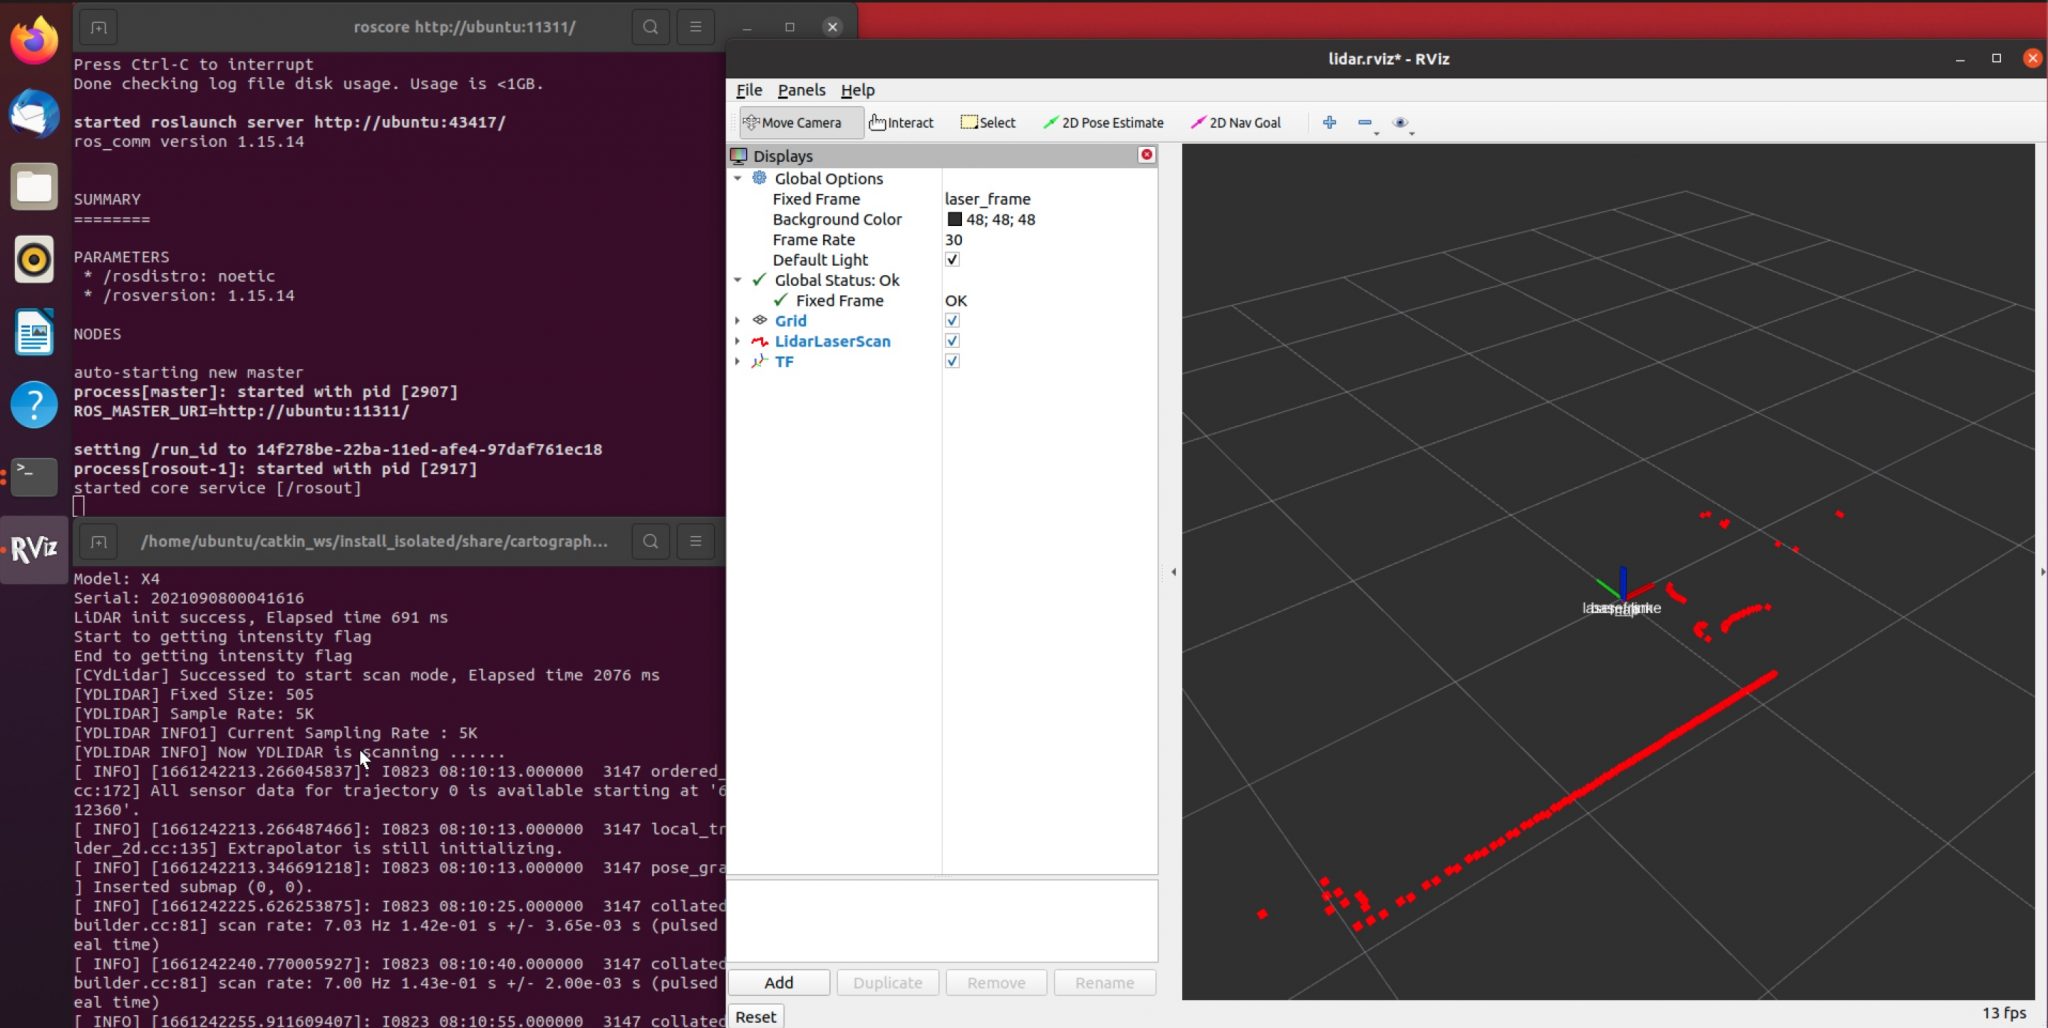Expand the LidarLaserScan tree item
The height and width of the screenshot is (1028, 2048).
coord(738,341)
